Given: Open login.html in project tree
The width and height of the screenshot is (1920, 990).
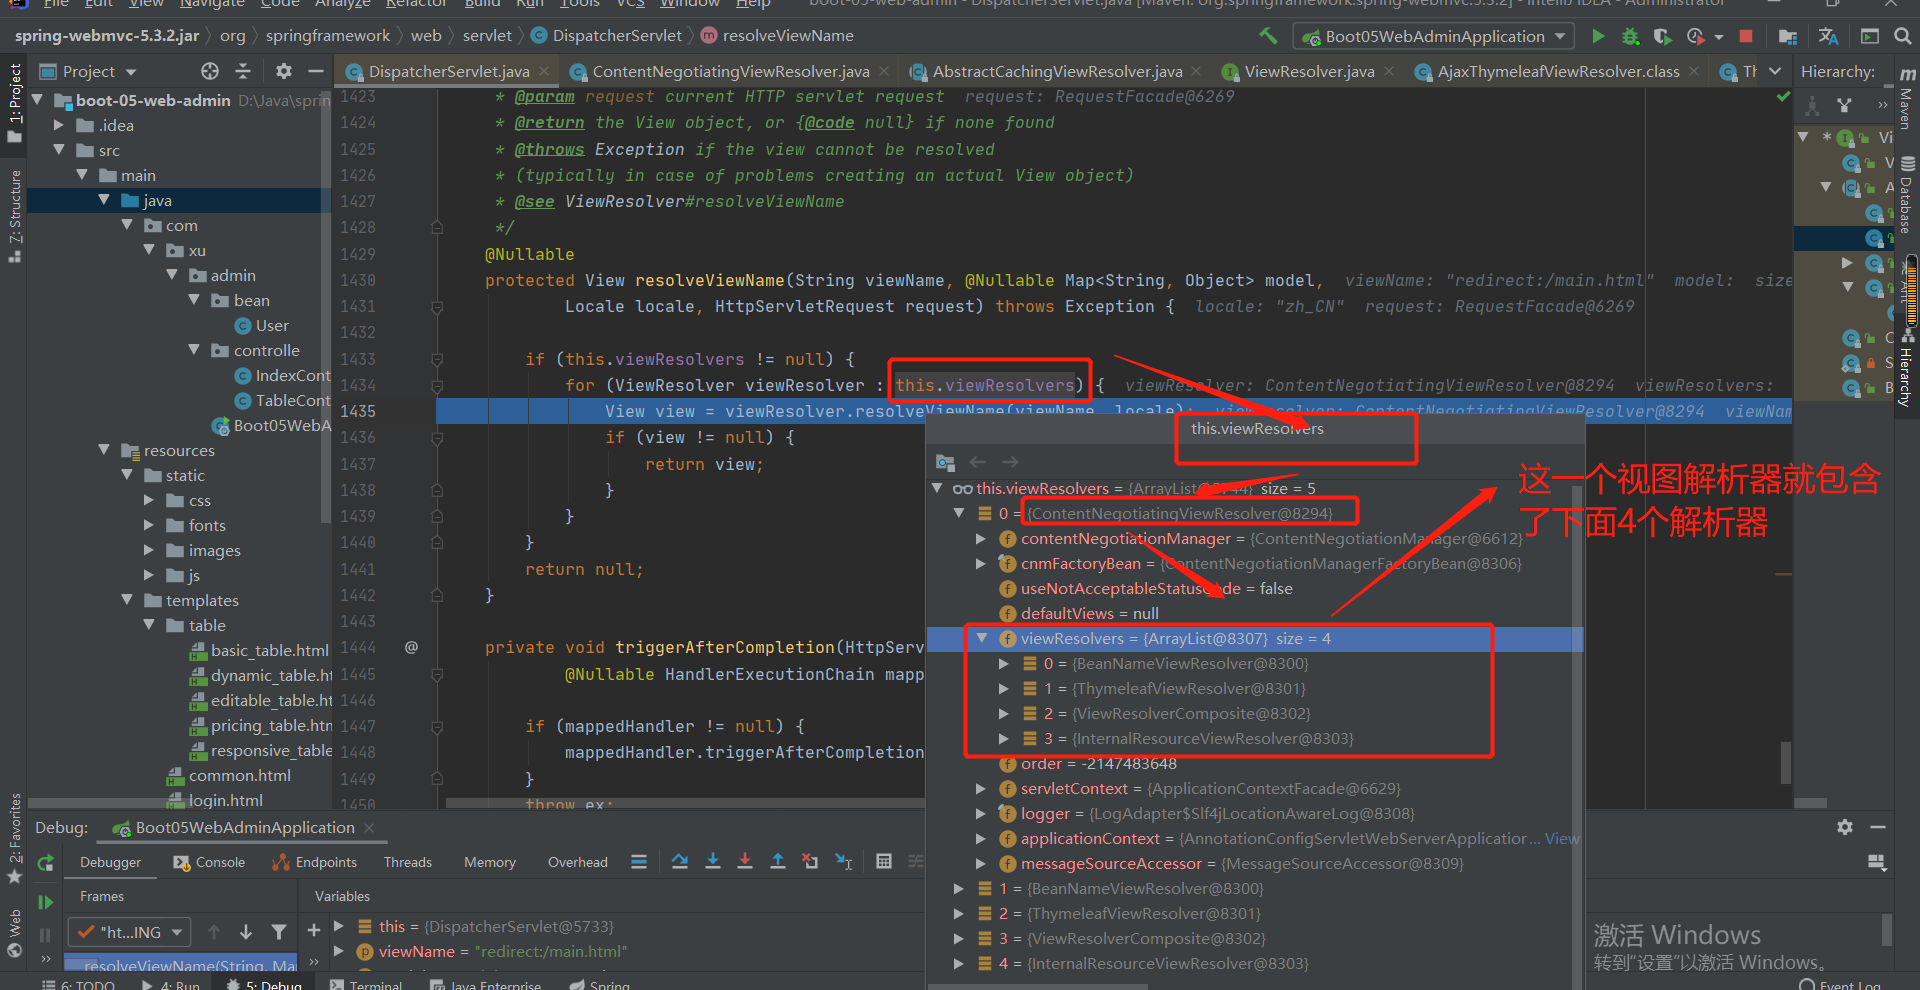Looking at the screenshot, I should tap(225, 800).
